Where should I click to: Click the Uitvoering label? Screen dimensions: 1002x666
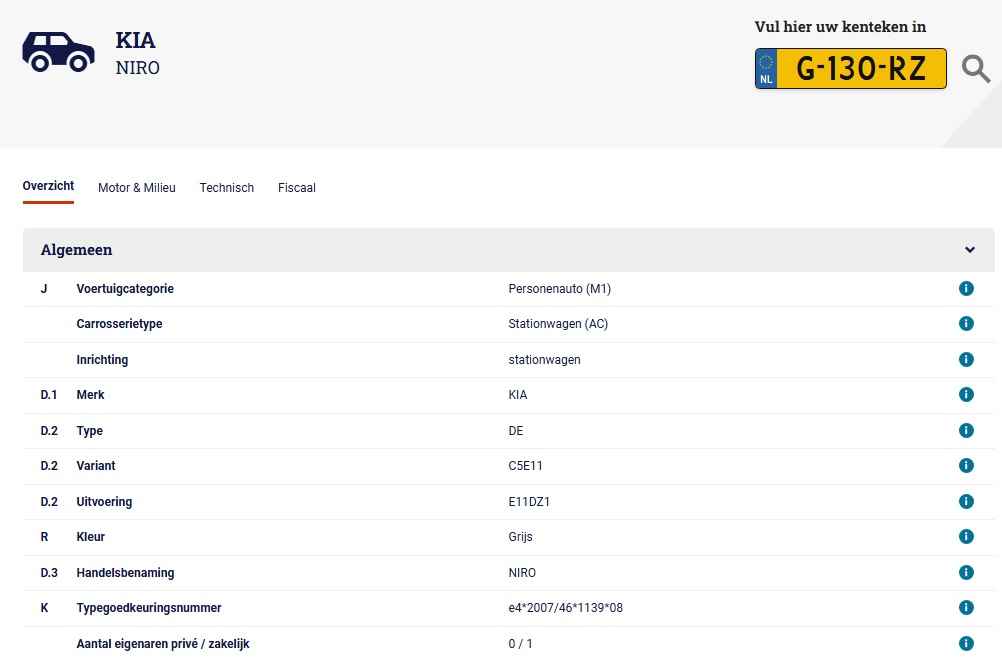[104, 502]
